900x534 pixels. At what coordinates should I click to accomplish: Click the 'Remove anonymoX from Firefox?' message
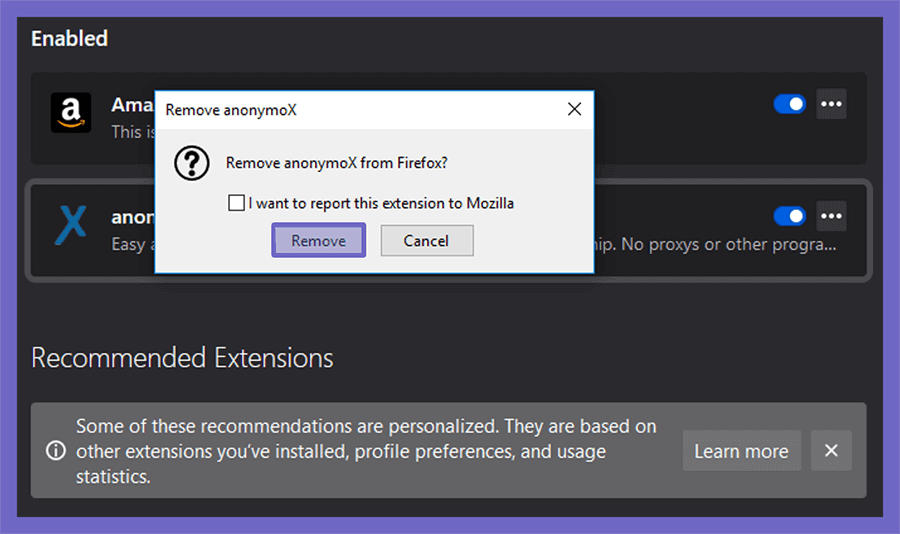pyautogui.click(x=336, y=163)
